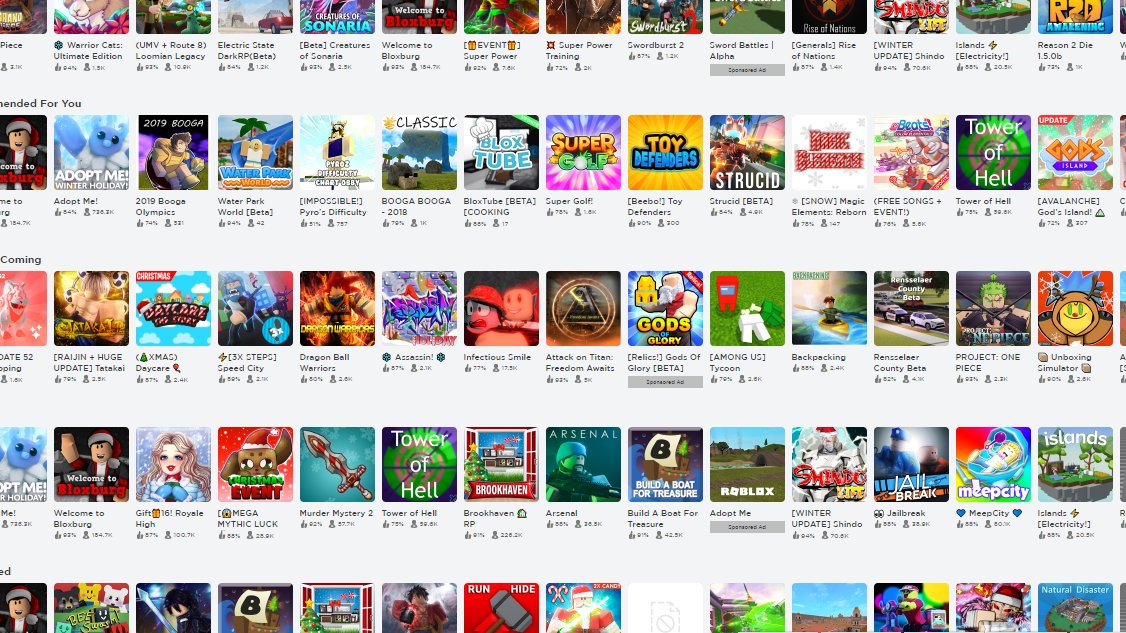Viewport: 1126px width, 633px height.
Task: Select the Murder Mystery 2 thumbnail
Action: click(337, 464)
